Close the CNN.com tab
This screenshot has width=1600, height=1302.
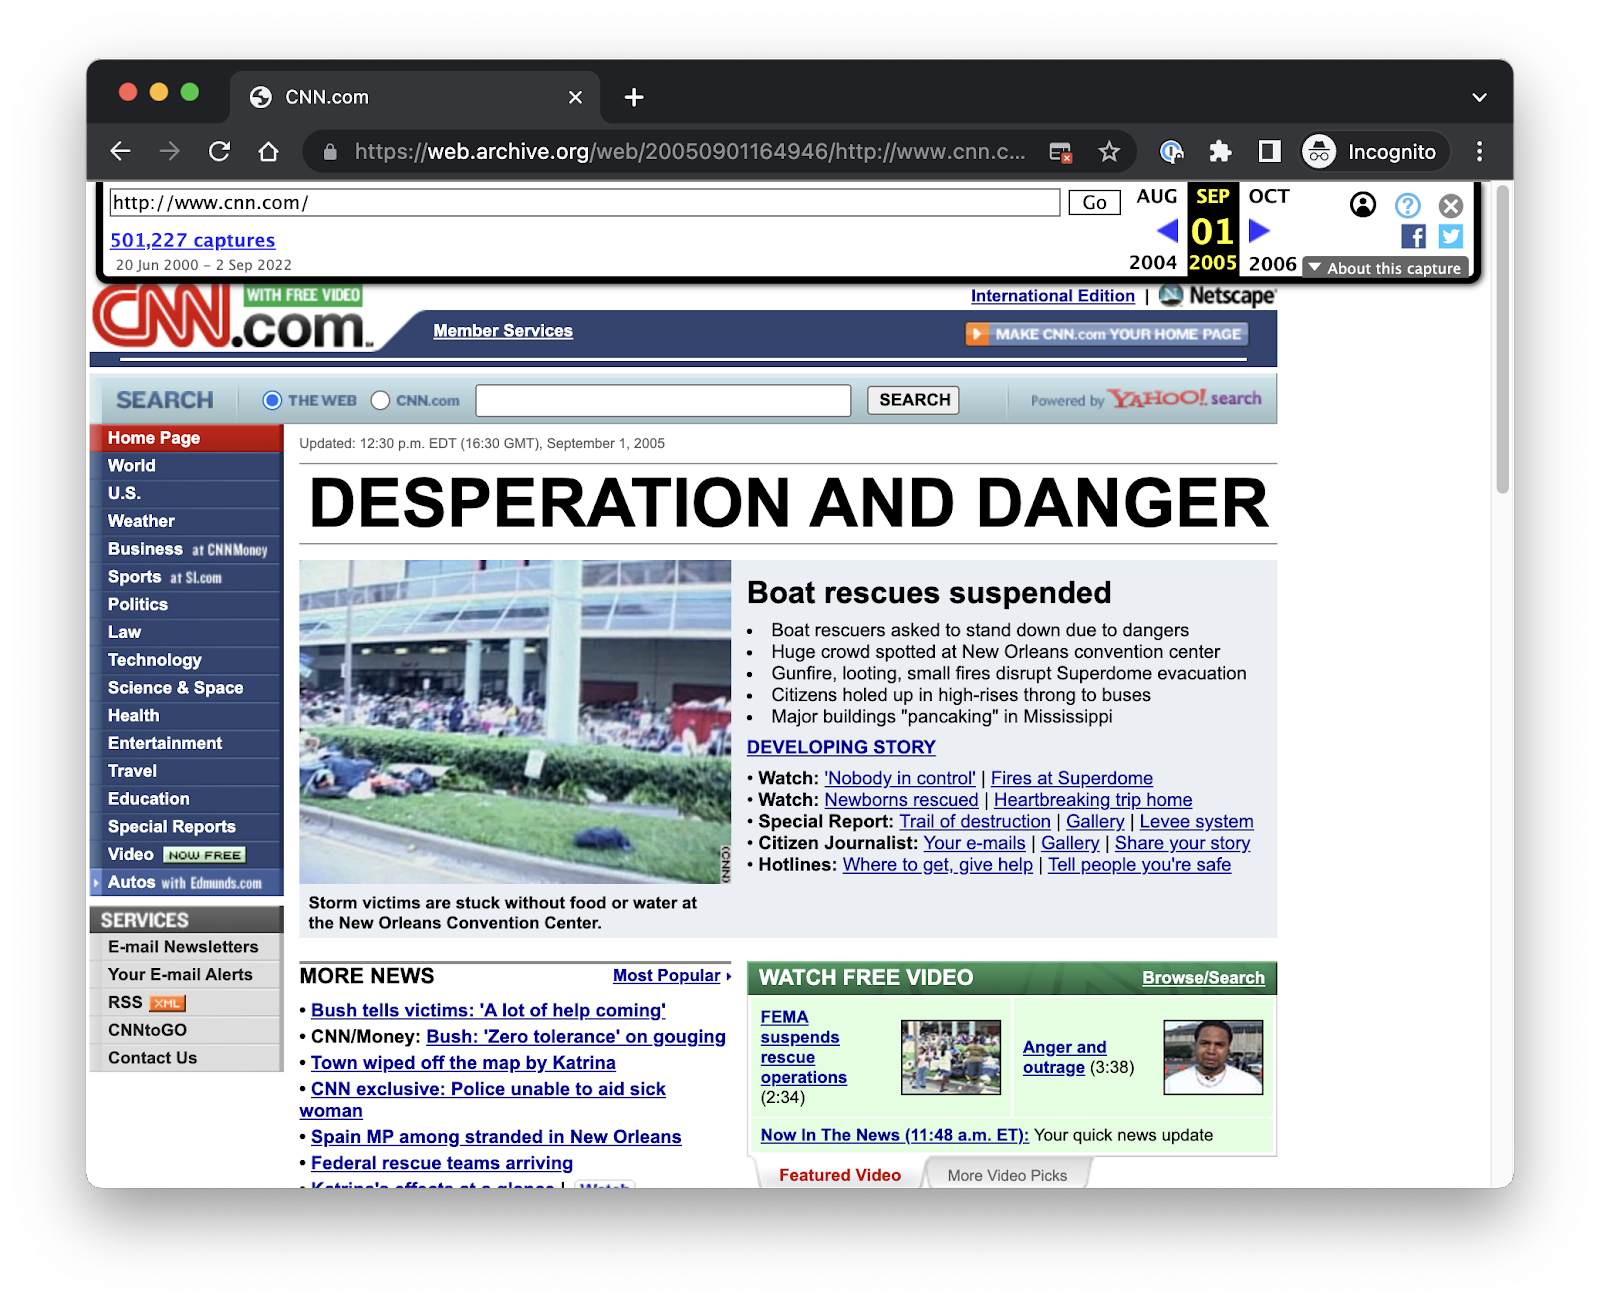coord(575,97)
